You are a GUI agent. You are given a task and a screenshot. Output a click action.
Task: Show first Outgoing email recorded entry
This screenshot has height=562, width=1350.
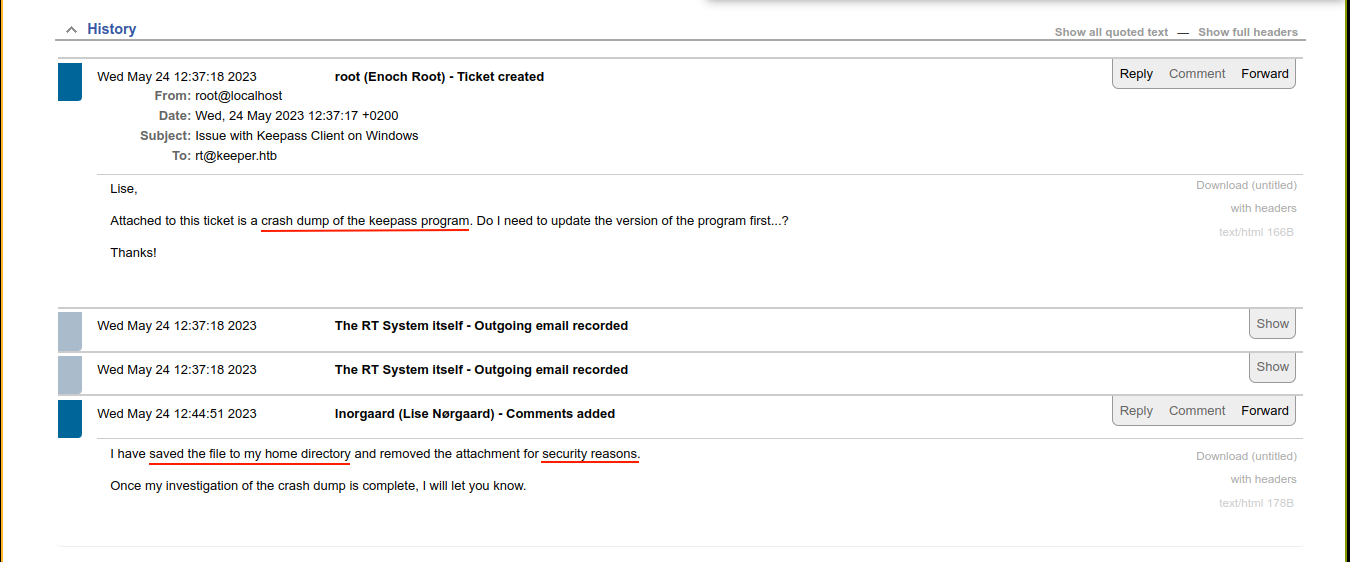[1272, 324]
